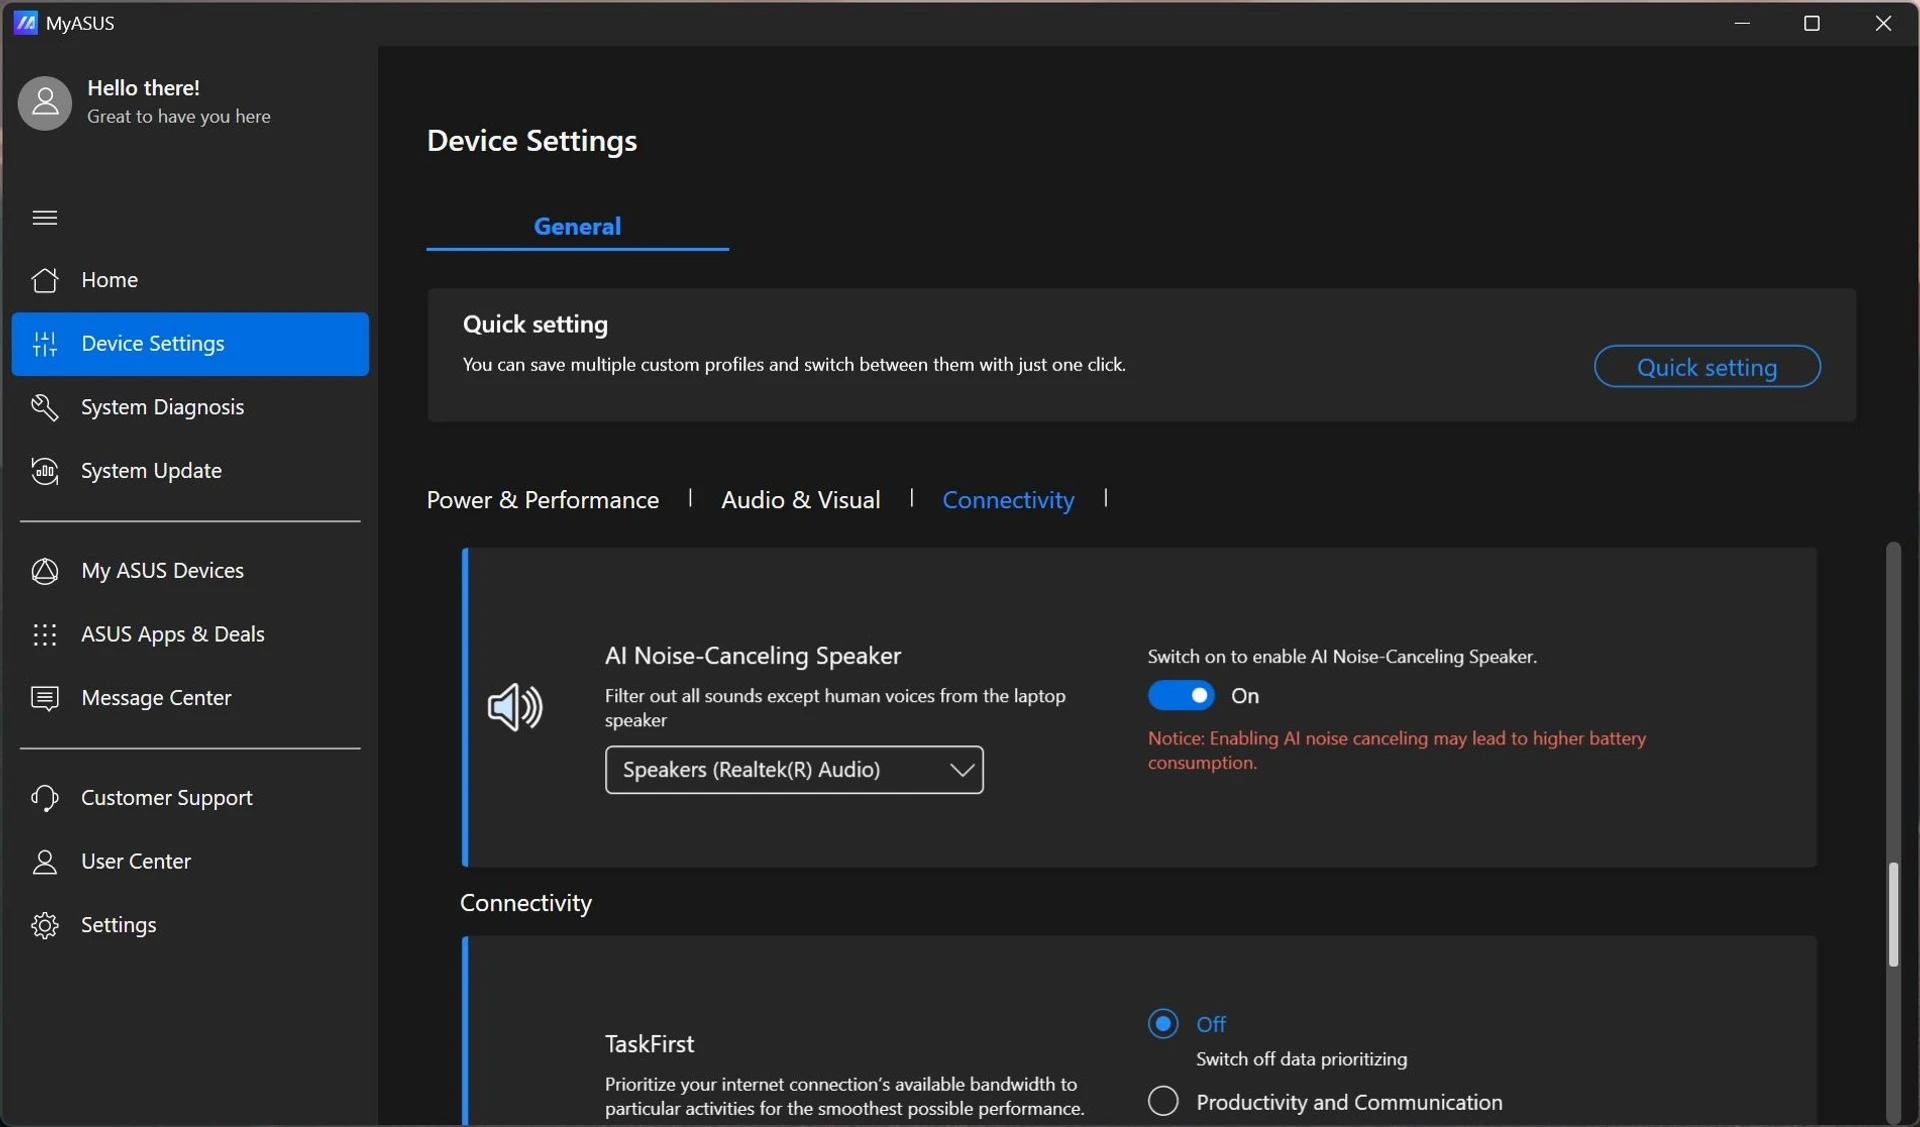
Task: Close the MyASUS window
Action: [x=1883, y=22]
